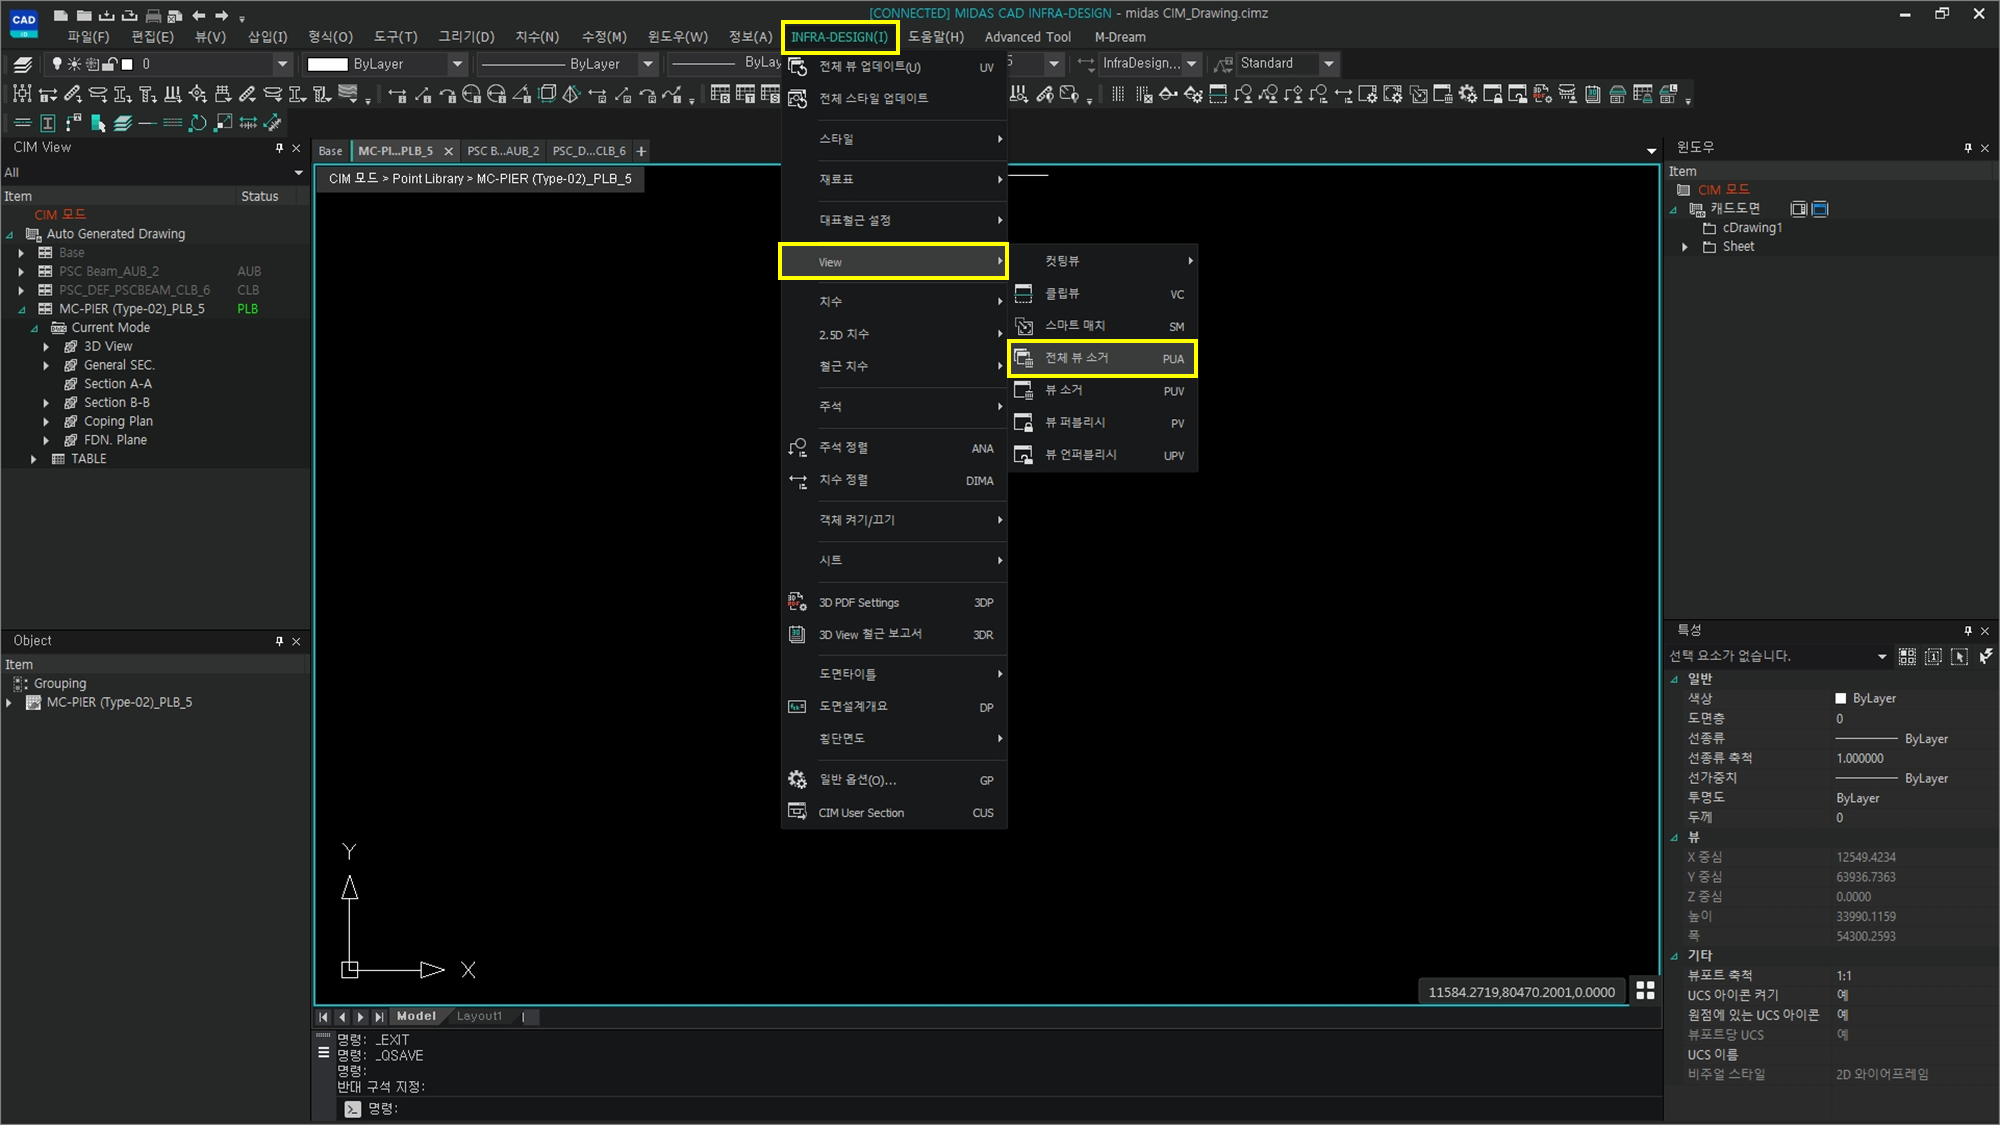
Task: Choose 스마트 매치 (SM) submenu item
Action: tap(1102, 326)
